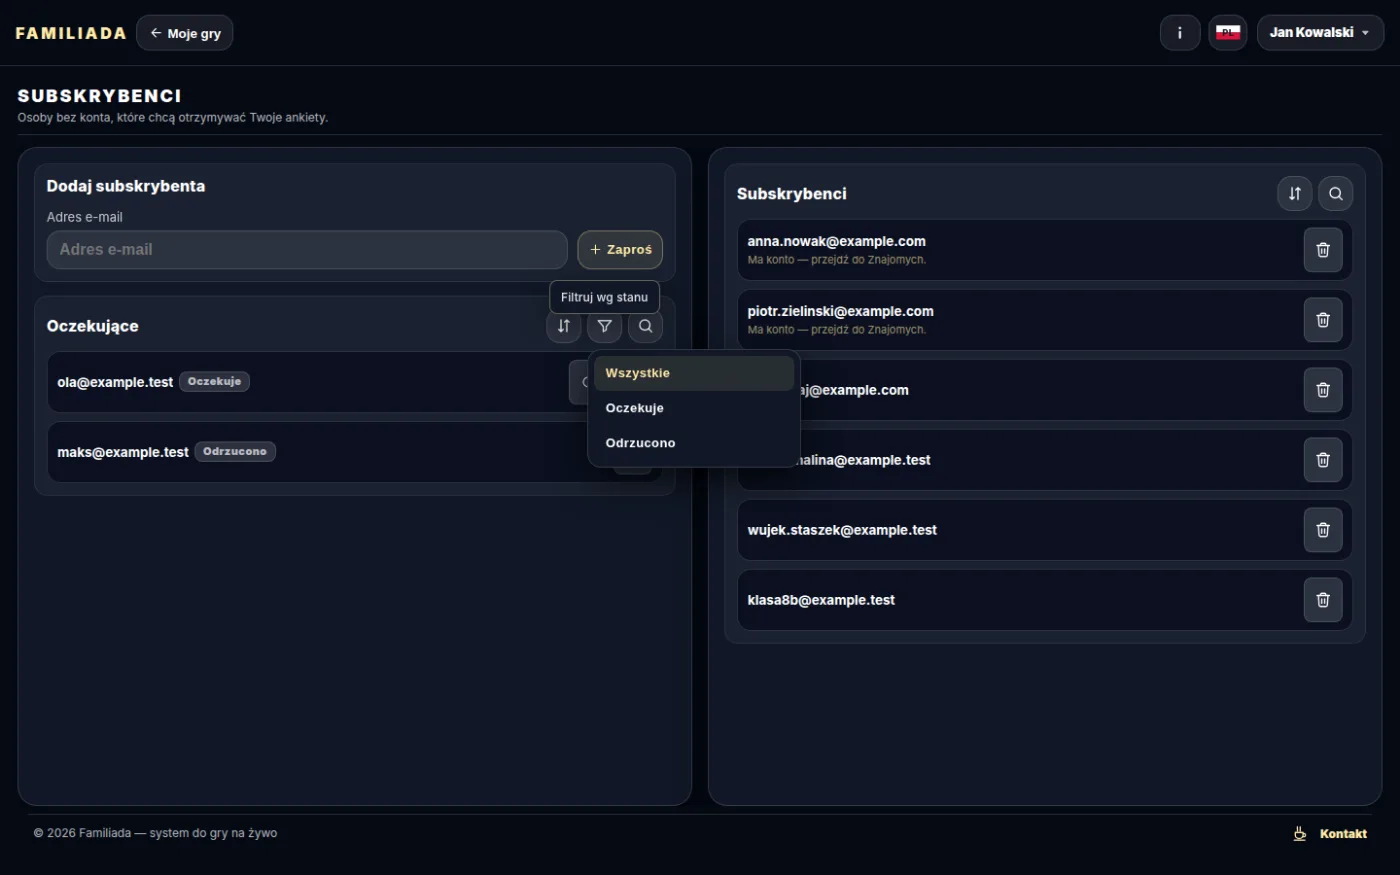Sort the Oczekujące list
This screenshot has height=875, width=1400.
[564, 326]
